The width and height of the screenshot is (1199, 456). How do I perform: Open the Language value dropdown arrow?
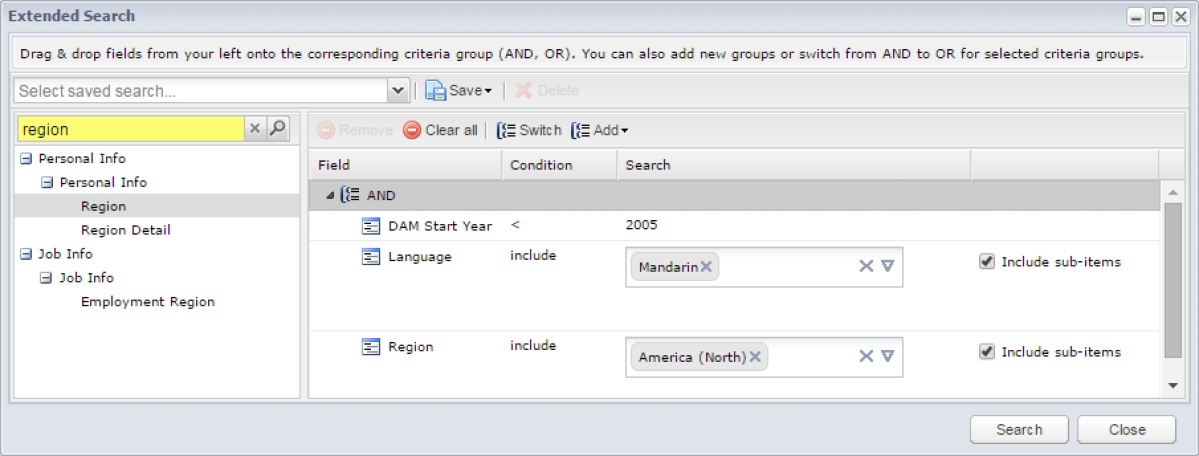[x=887, y=266]
